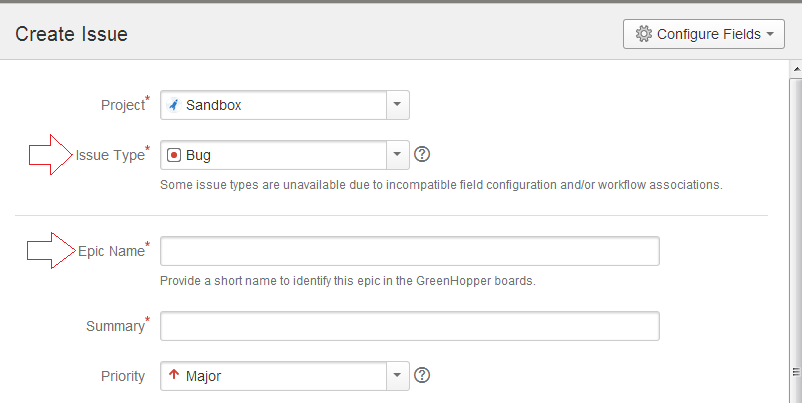The height and width of the screenshot is (403, 802).
Task: Click the red arrow pointing at Epic Name
Action: [51, 250]
